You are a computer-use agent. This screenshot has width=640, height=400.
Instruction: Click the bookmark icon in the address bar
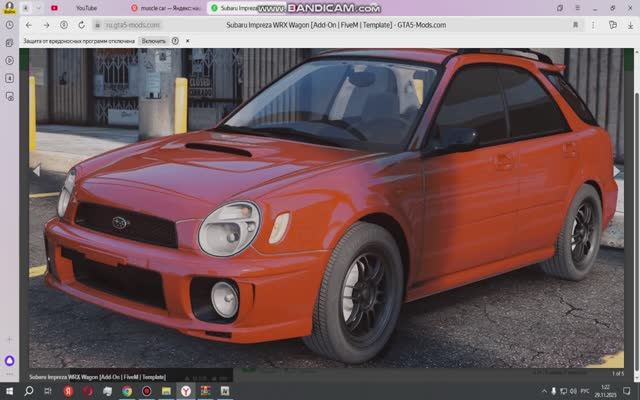coord(575,25)
